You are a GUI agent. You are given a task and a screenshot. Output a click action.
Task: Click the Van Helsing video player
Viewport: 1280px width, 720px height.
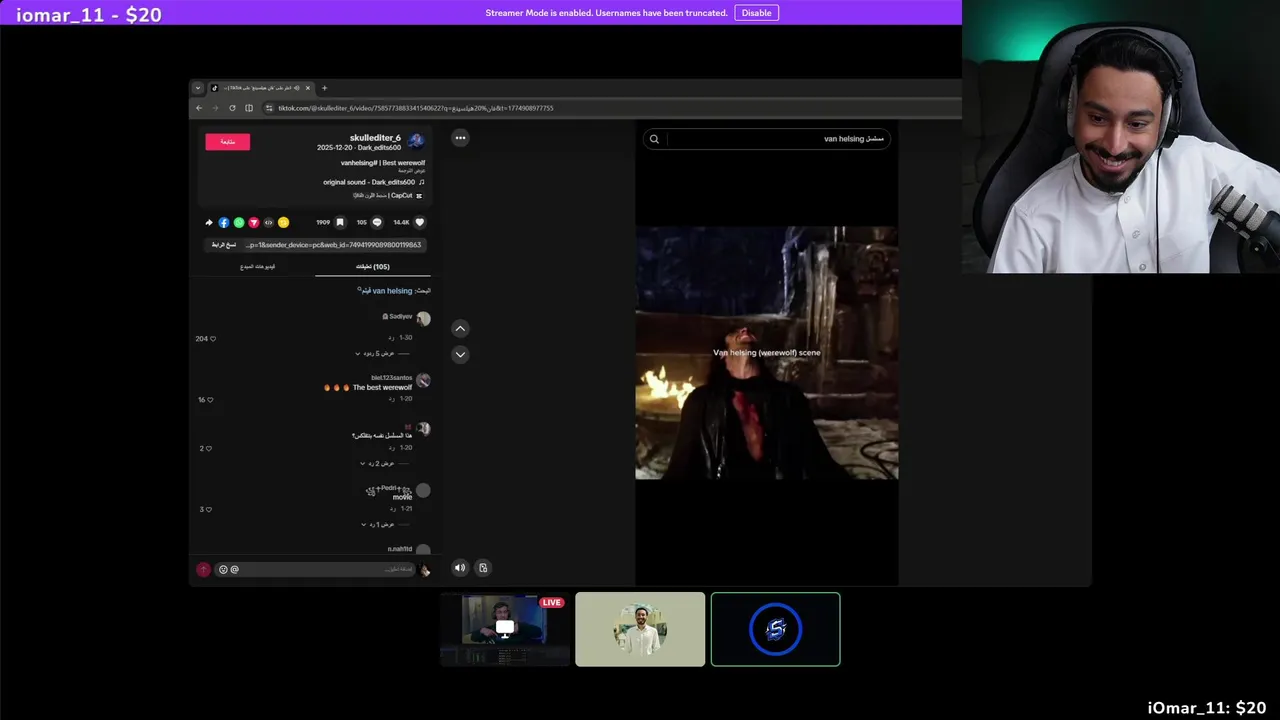767,353
